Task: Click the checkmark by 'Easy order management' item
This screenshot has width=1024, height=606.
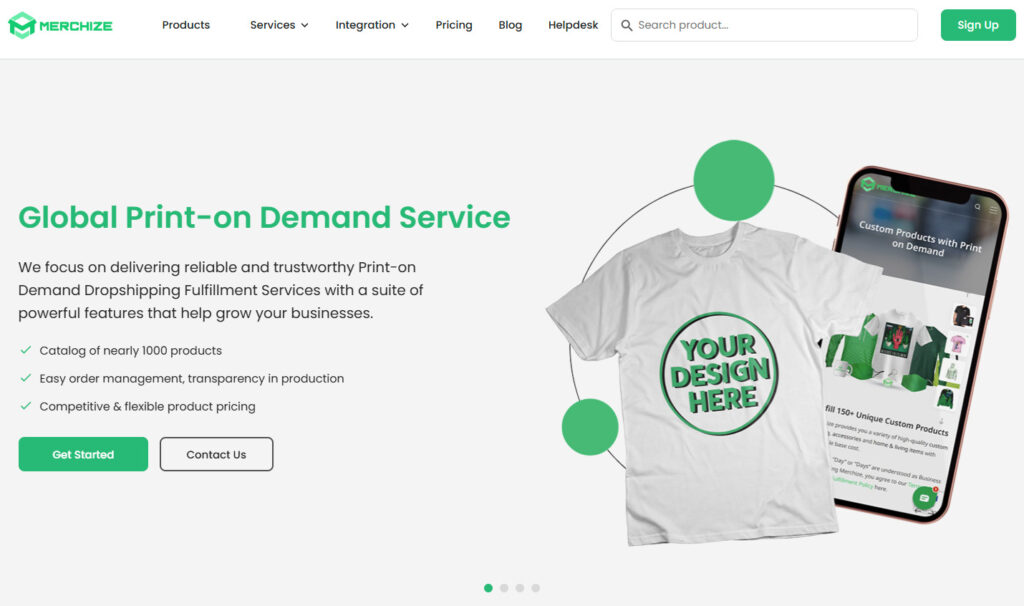Action: 25,379
